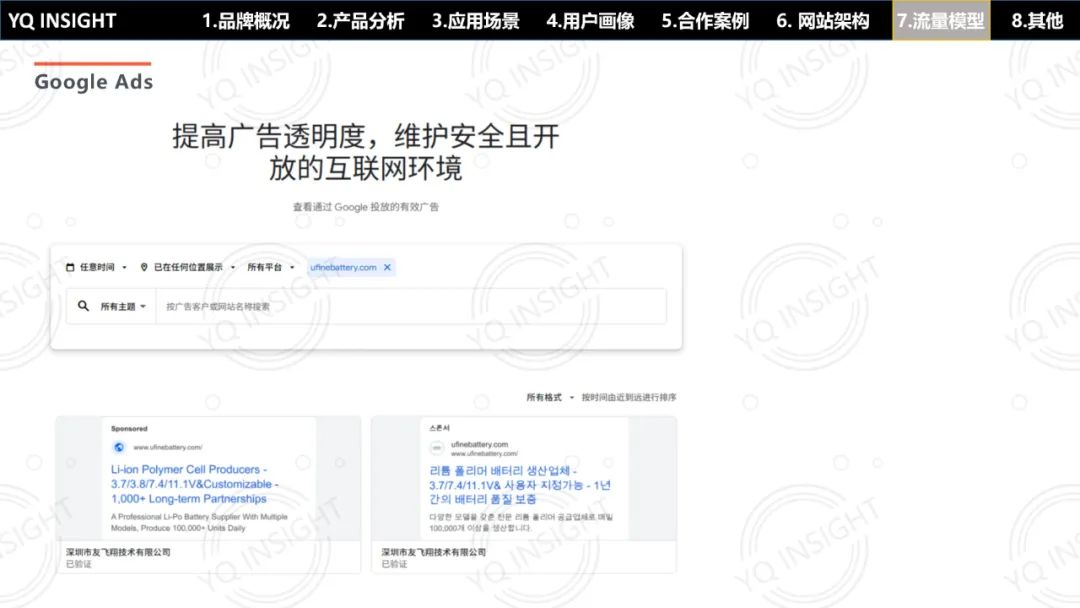Click the 스폰서 label in the Korean ad
The image size is (1080, 608).
pos(439,428)
